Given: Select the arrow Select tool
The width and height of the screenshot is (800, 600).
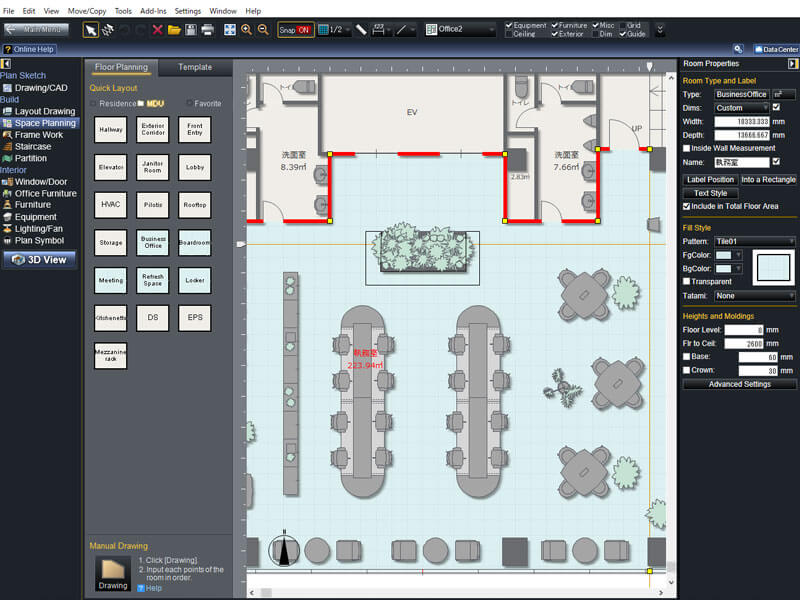Looking at the screenshot, I should tap(91, 30).
